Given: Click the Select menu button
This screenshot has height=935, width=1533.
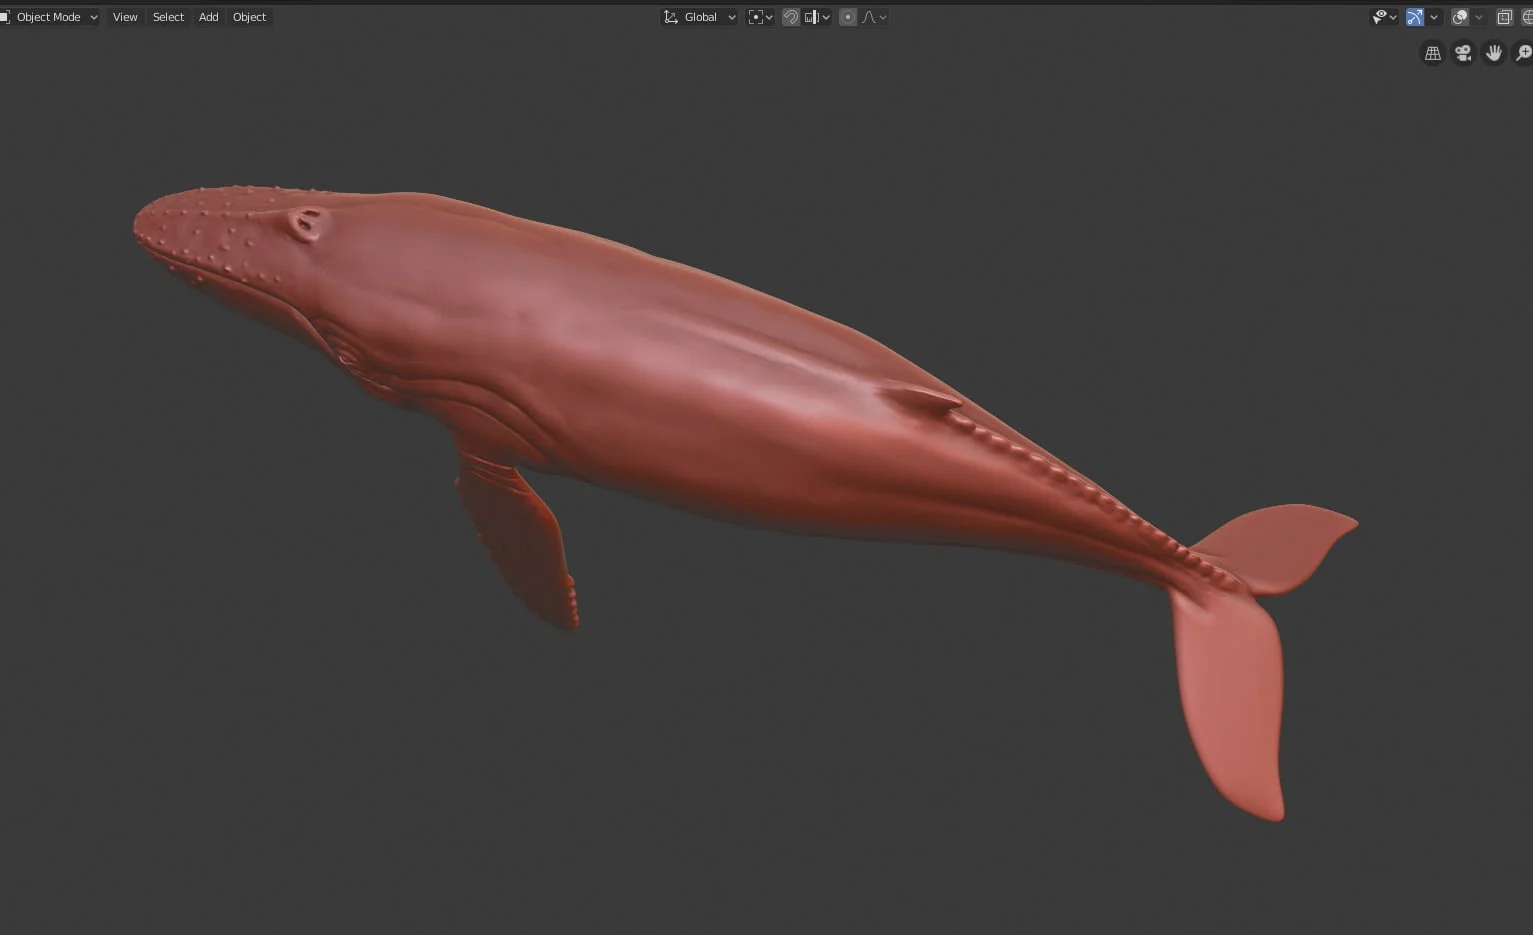Looking at the screenshot, I should pyautogui.click(x=167, y=17).
